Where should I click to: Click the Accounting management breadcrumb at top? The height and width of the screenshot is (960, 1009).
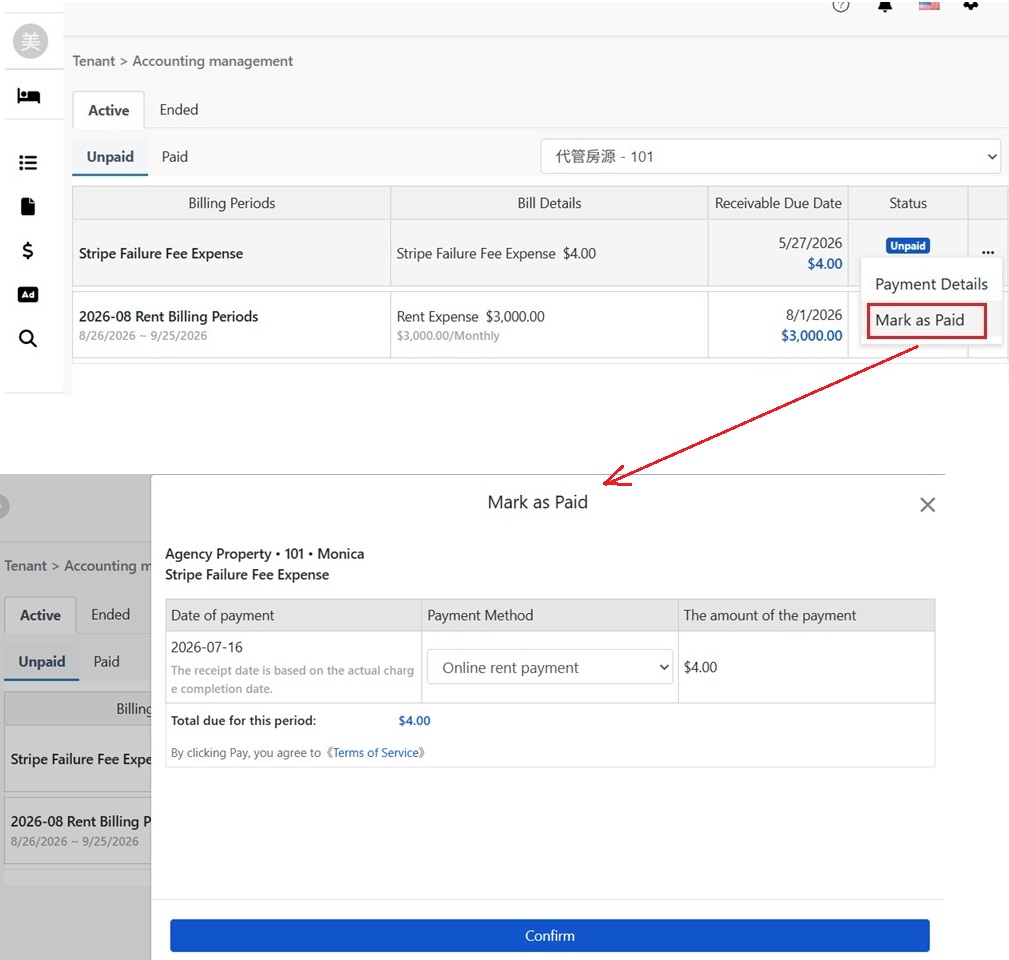click(212, 61)
